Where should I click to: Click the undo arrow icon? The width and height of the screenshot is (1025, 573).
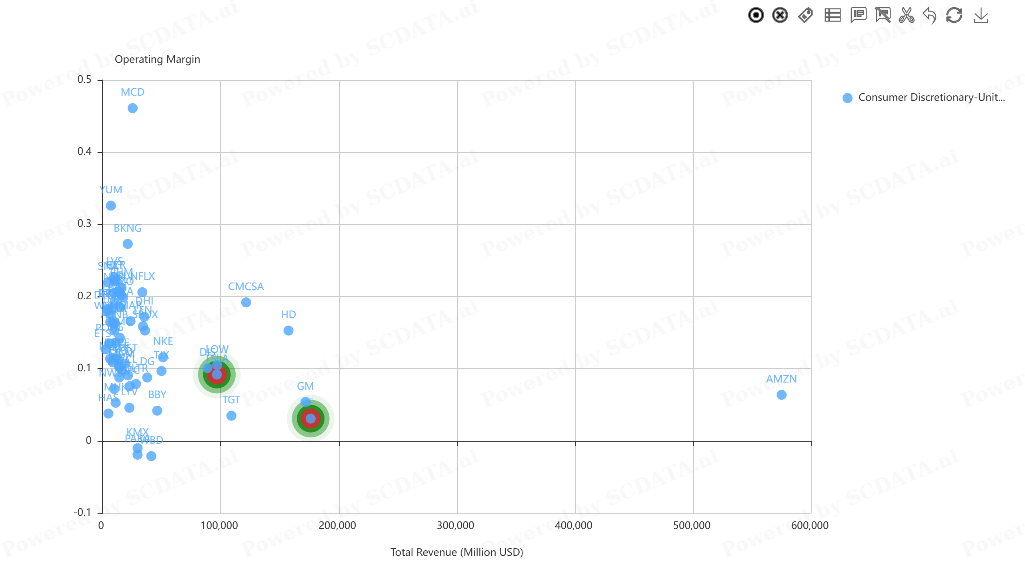click(930, 15)
